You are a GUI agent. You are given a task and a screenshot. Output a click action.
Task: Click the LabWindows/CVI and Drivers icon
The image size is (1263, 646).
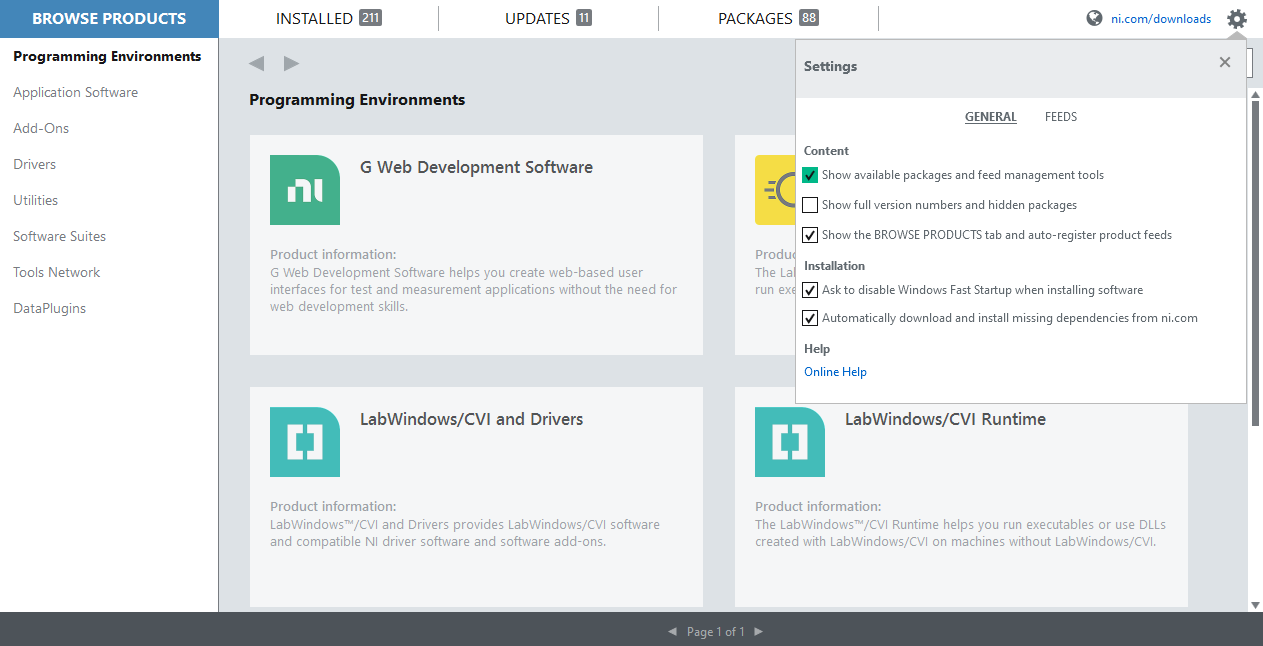pyautogui.click(x=305, y=442)
